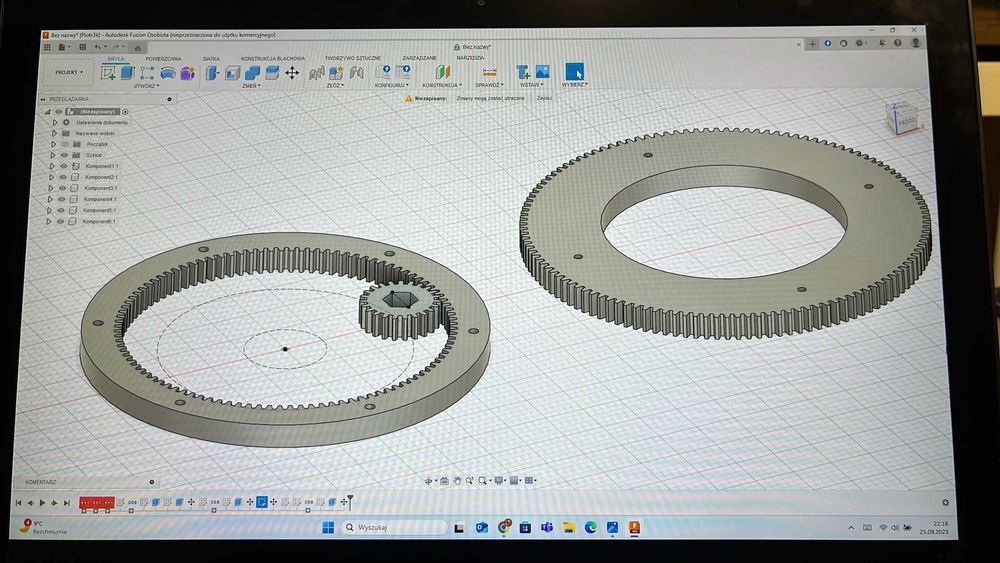The height and width of the screenshot is (563, 1000).
Task: Open the PROJEKT workspace dropdown
Action: (69, 73)
